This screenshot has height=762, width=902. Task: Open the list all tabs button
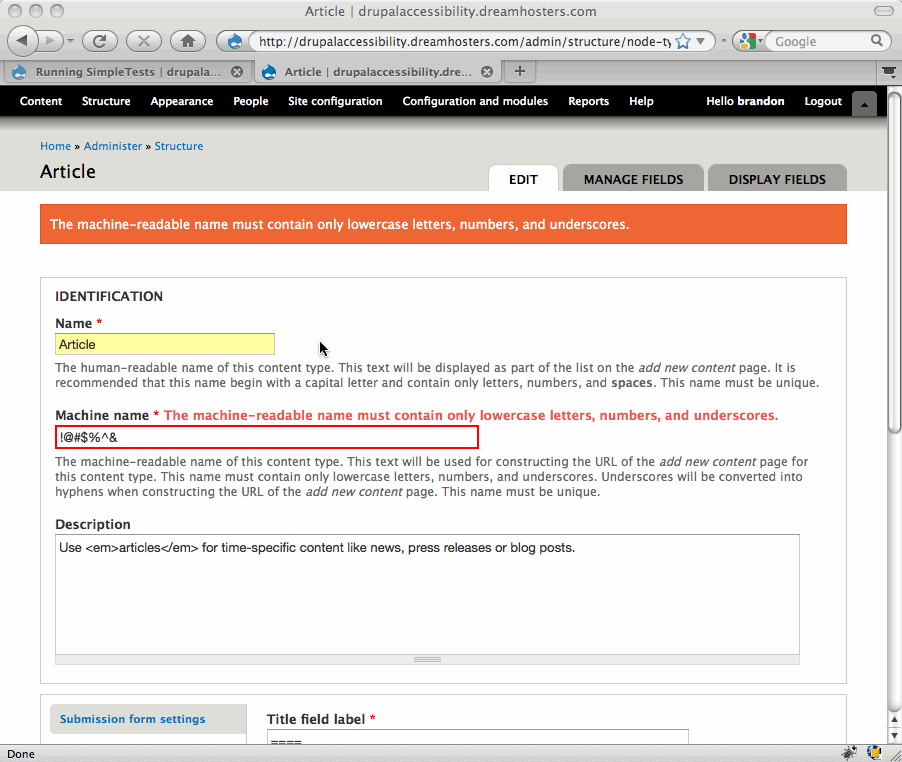click(889, 72)
